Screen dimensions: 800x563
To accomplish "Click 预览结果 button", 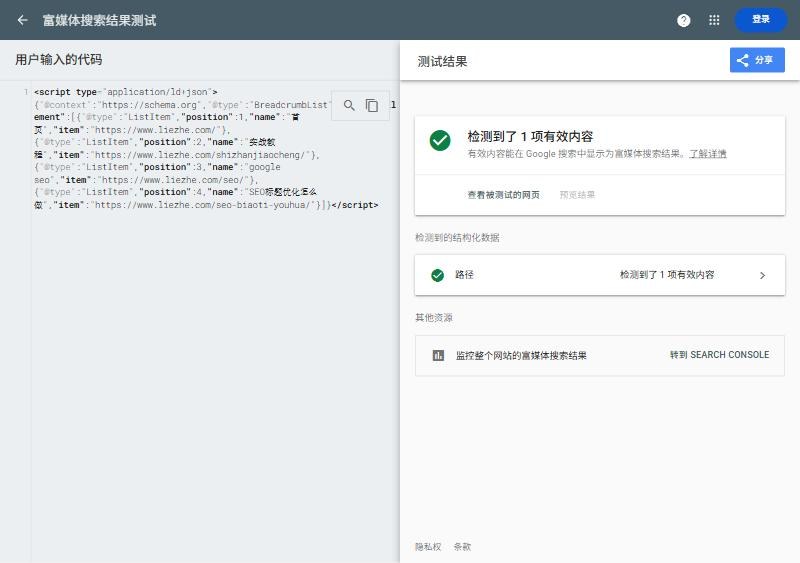I will [x=577, y=195].
